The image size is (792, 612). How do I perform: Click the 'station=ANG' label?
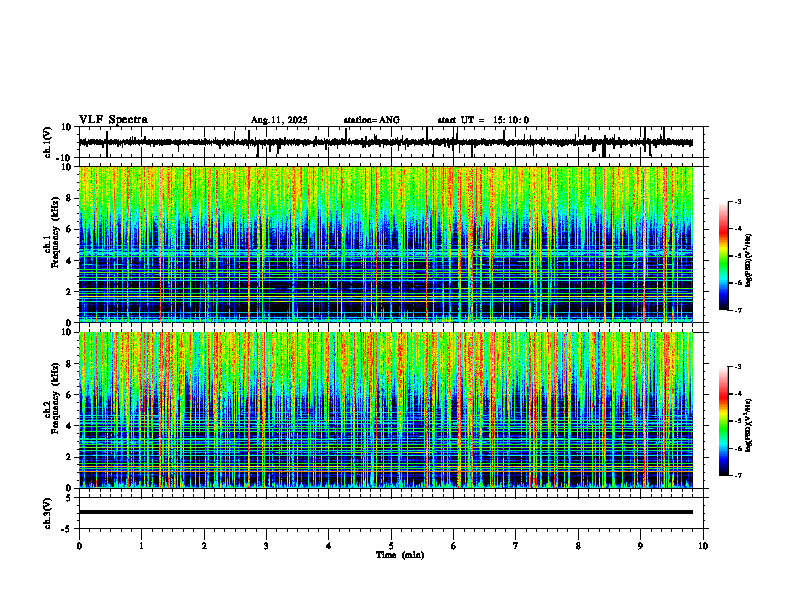click(x=372, y=120)
